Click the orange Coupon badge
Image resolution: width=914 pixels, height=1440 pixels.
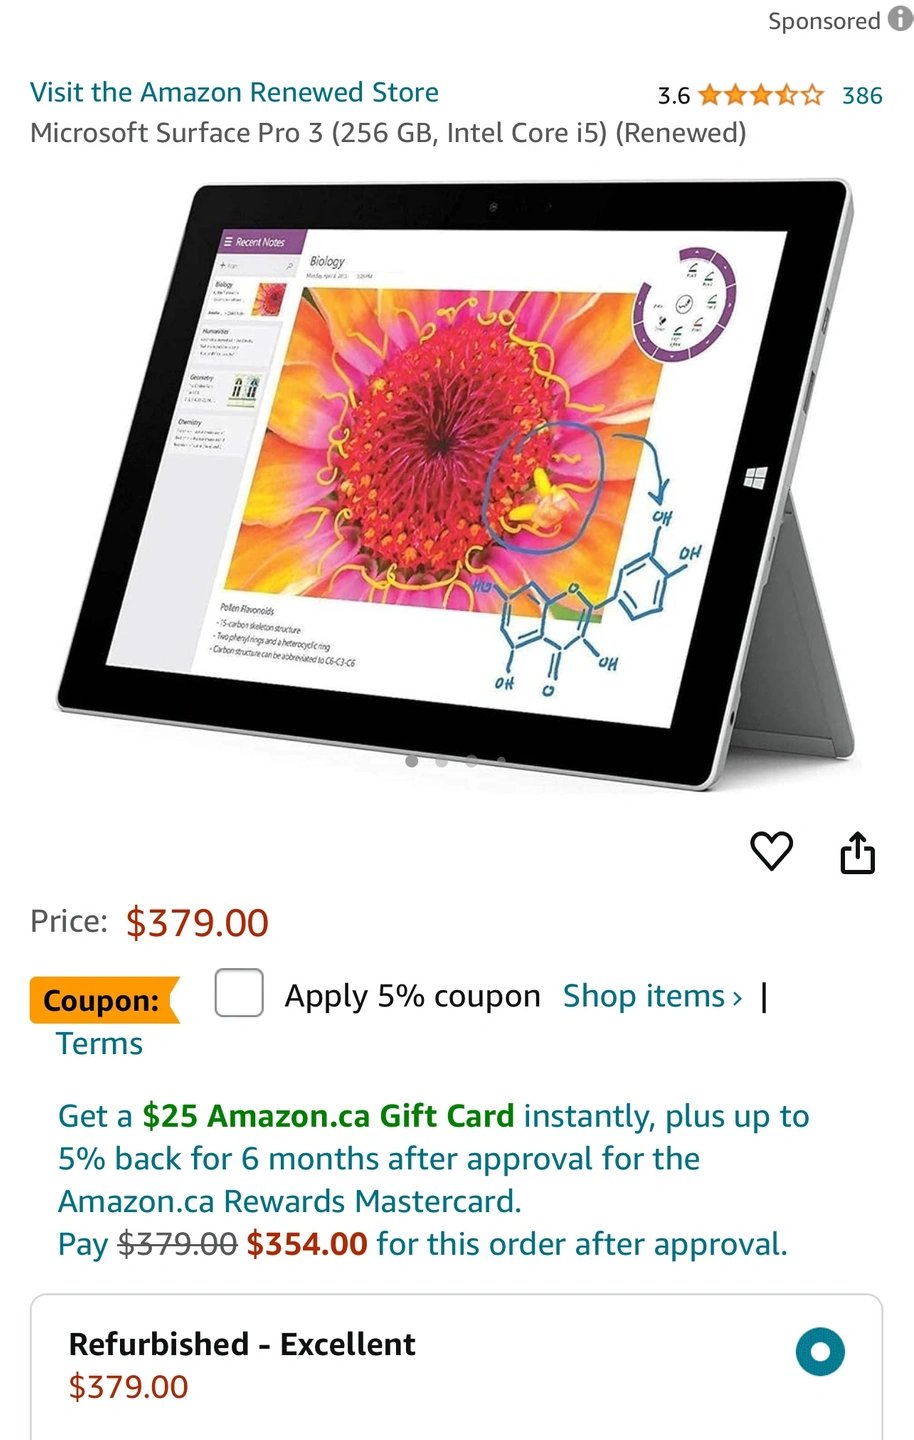(x=104, y=1000)
